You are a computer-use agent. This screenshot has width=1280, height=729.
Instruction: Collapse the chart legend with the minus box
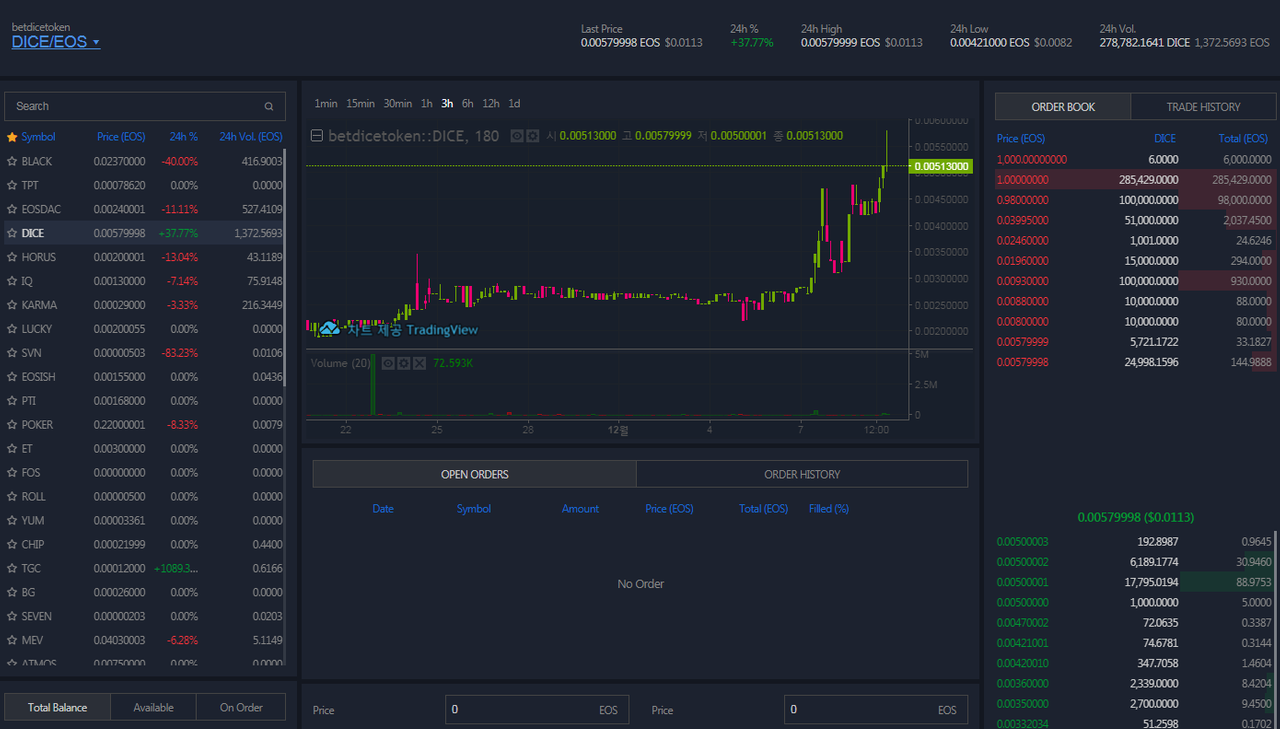pyautogui.click(x=316, y=136)
